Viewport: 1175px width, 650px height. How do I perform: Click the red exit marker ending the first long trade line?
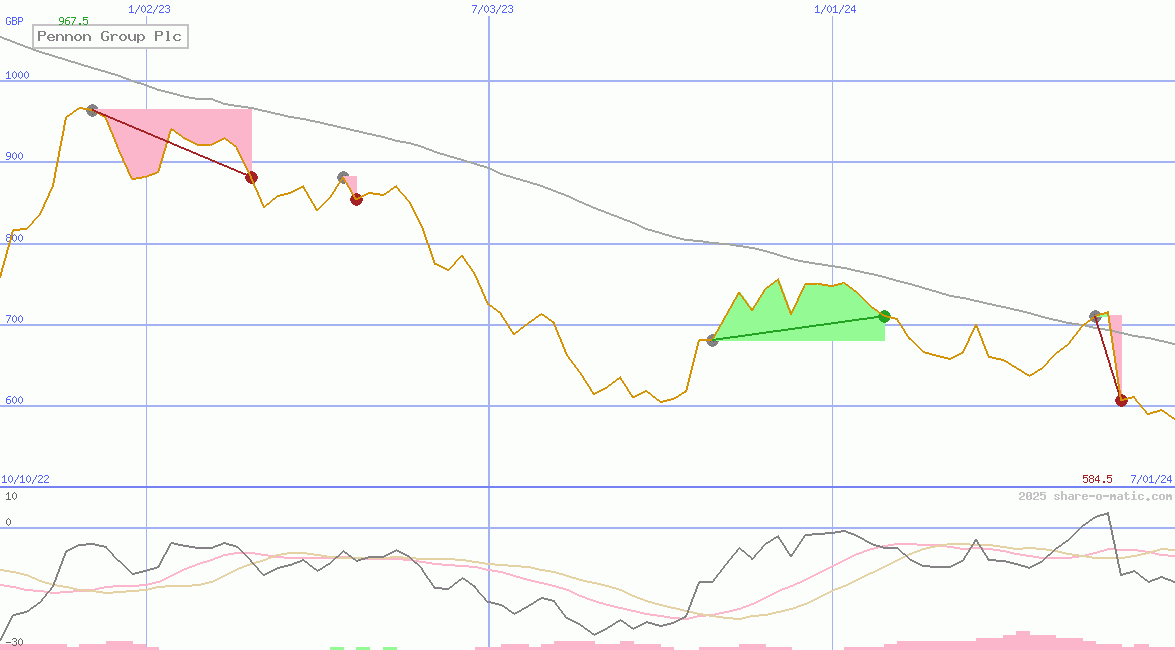(x=251, y=177)
